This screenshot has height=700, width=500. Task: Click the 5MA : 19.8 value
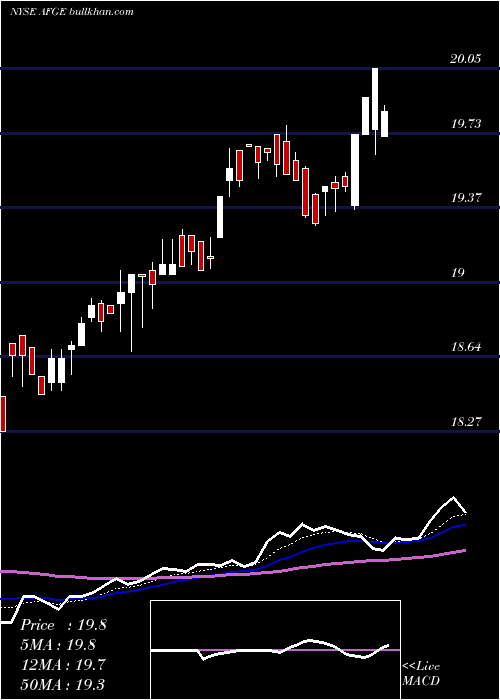[58, 645]
